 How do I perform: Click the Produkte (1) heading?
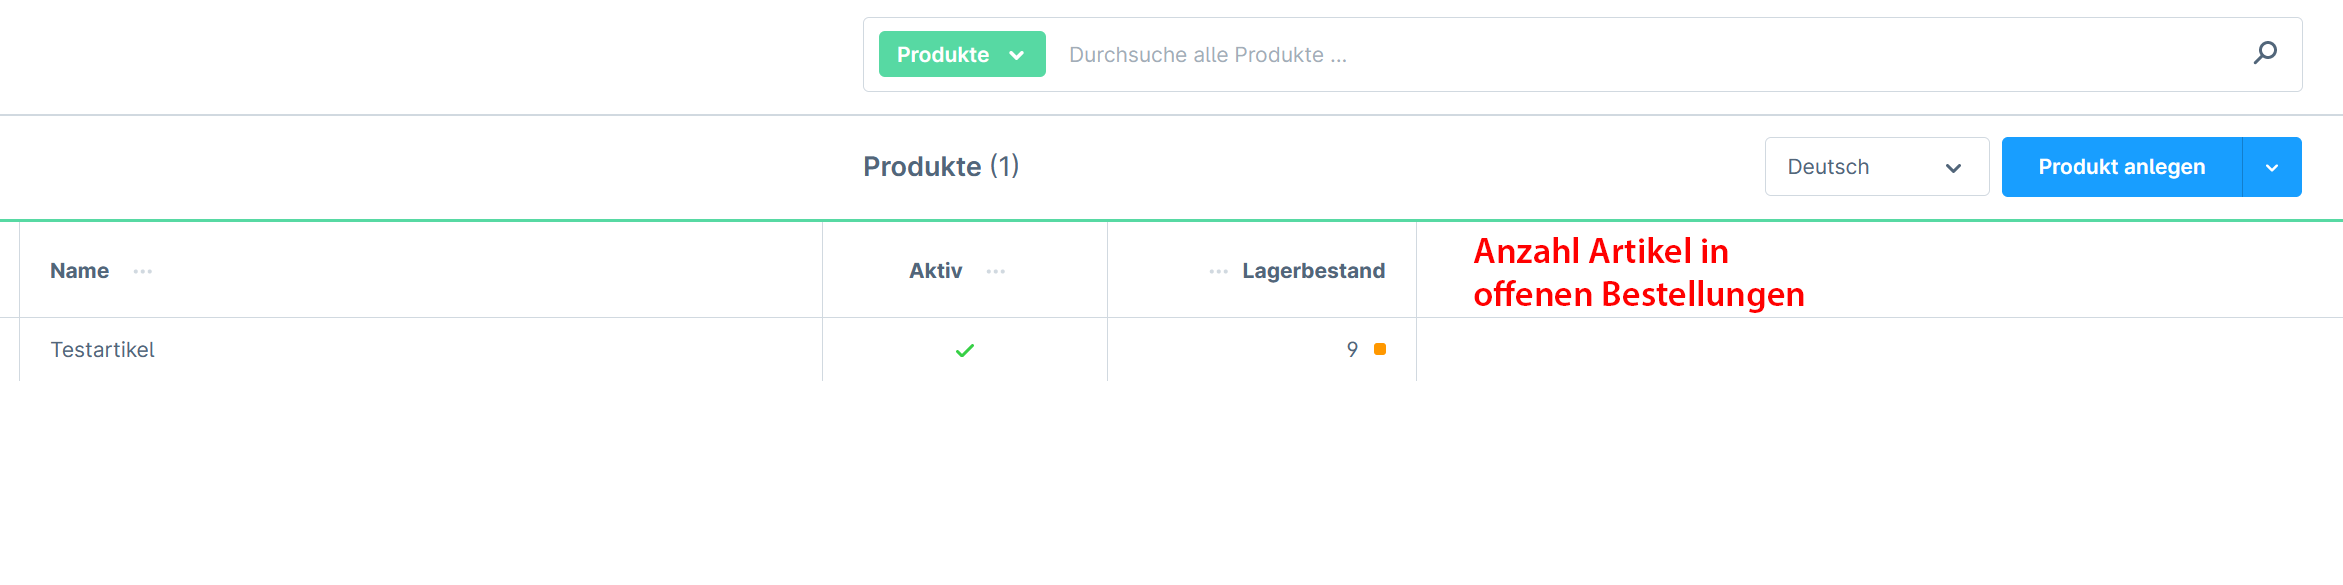tap(941, 166)
